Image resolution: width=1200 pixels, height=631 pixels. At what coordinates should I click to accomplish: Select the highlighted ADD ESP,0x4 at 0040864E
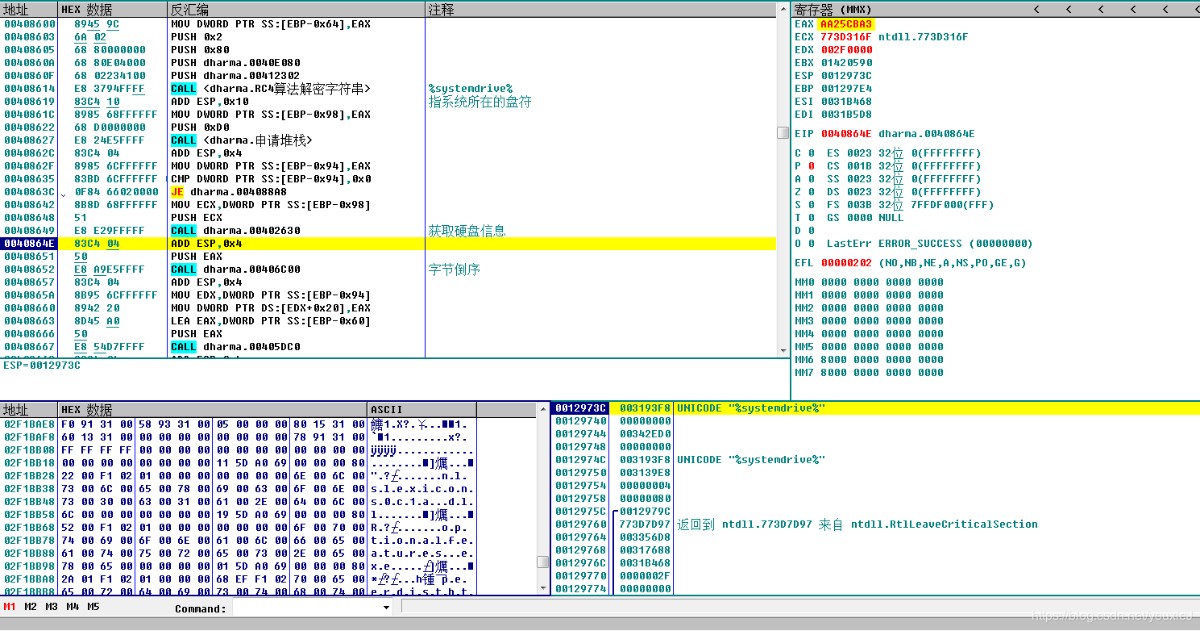pyautogui.click(x=206, y=244)
